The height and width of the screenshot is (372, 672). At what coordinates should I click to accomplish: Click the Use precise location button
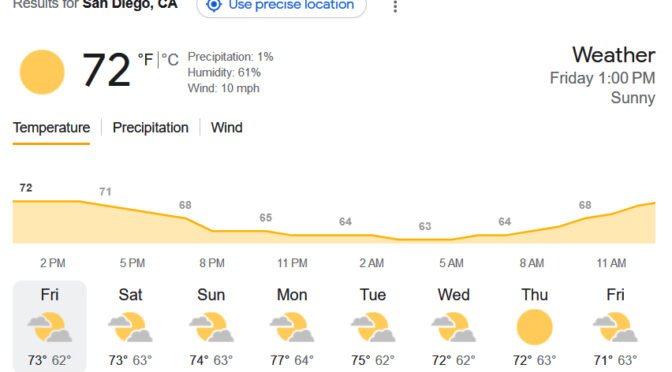[282, 6]
